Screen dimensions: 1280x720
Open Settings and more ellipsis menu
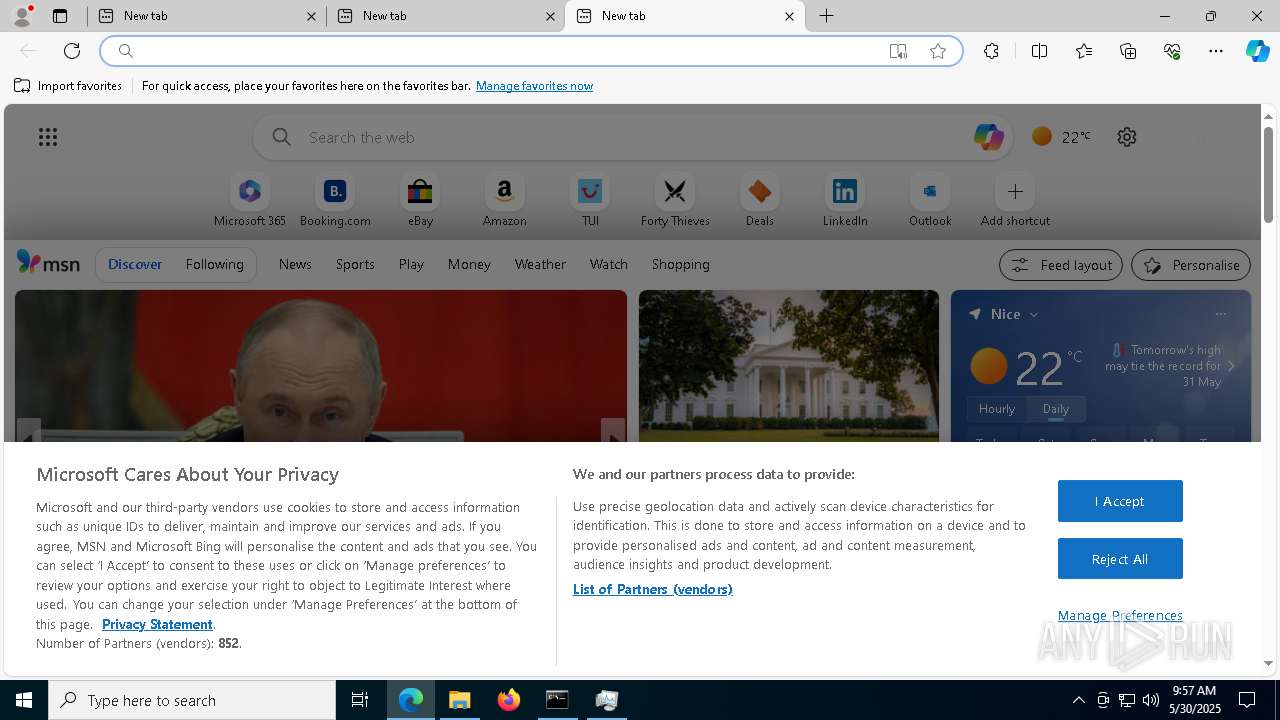(1216, 51)
